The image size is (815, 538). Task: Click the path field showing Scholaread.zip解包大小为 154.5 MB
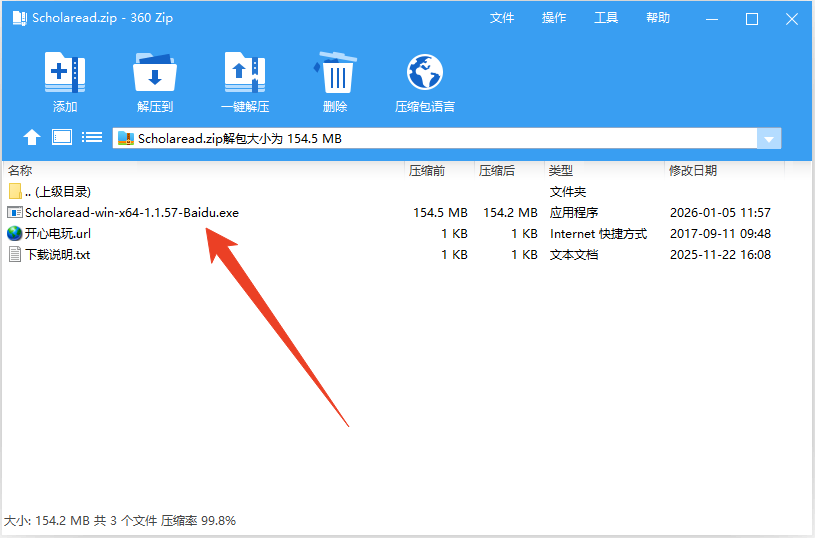[435, 139]
